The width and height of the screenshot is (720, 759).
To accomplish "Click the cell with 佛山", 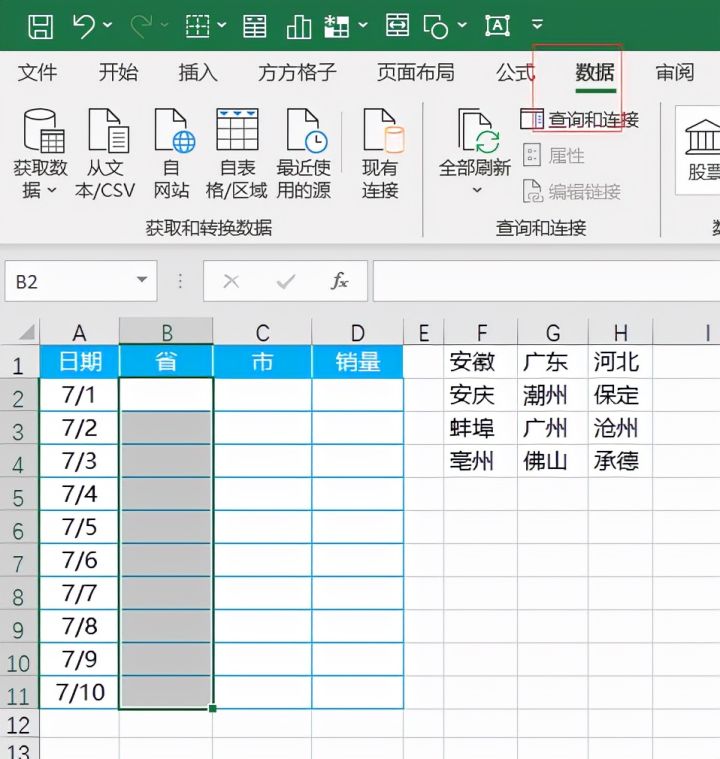I will click(553, 461).
